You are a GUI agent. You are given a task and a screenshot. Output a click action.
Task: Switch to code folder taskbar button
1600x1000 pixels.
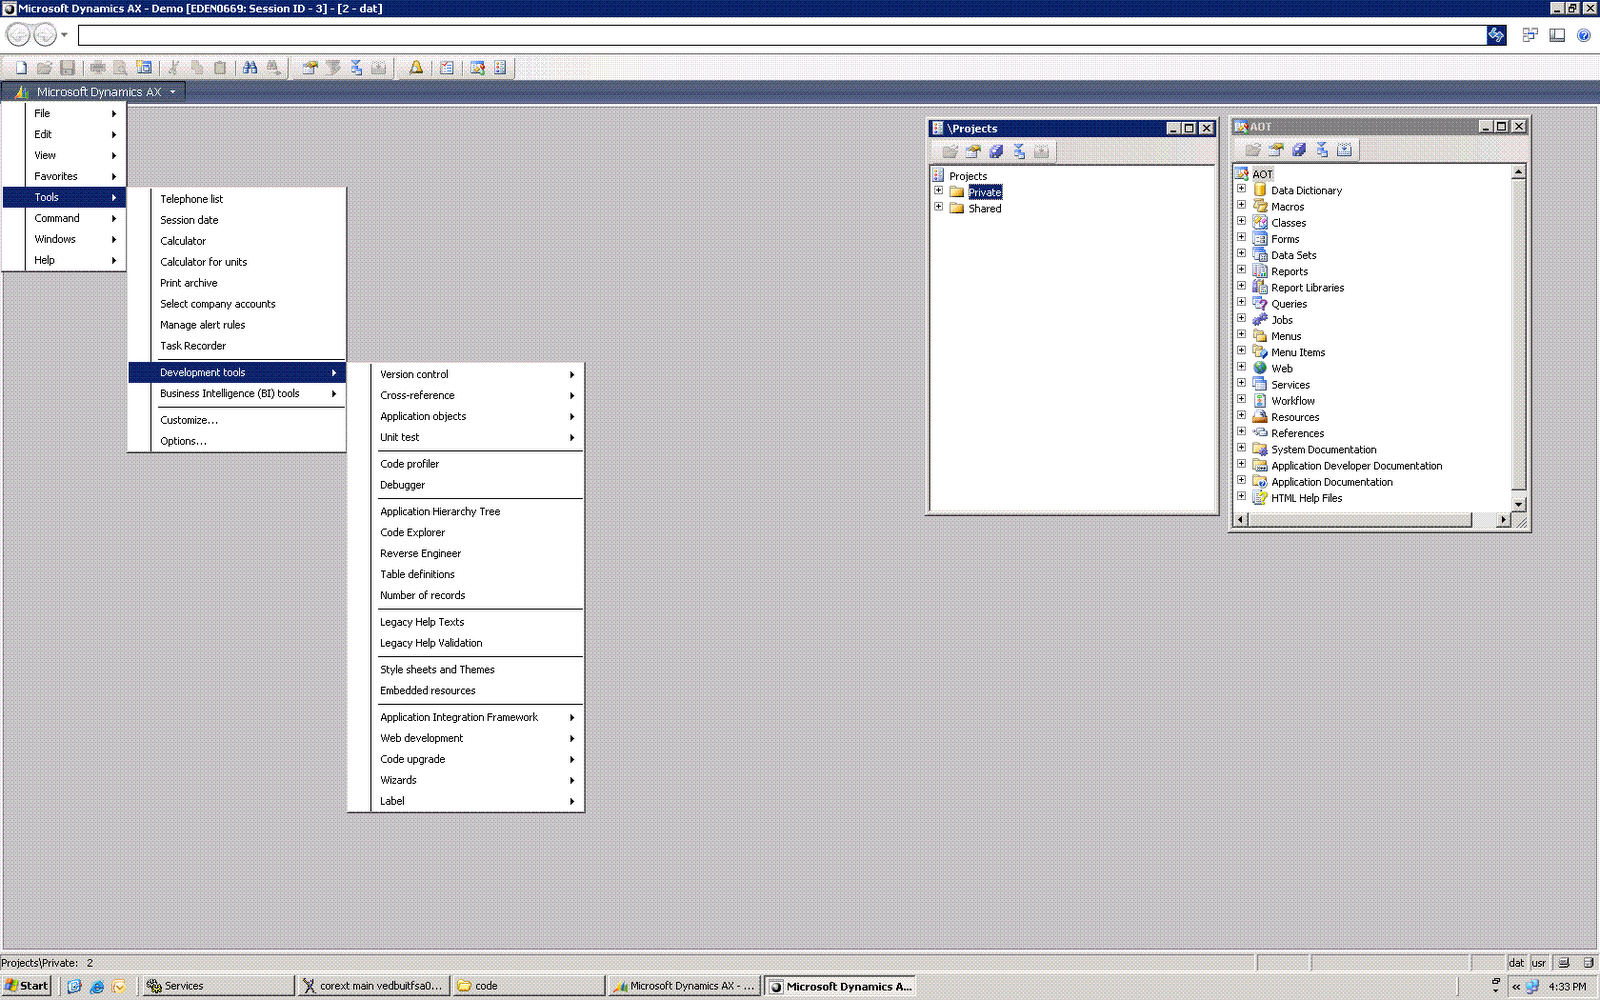click(x=528, y=986)
